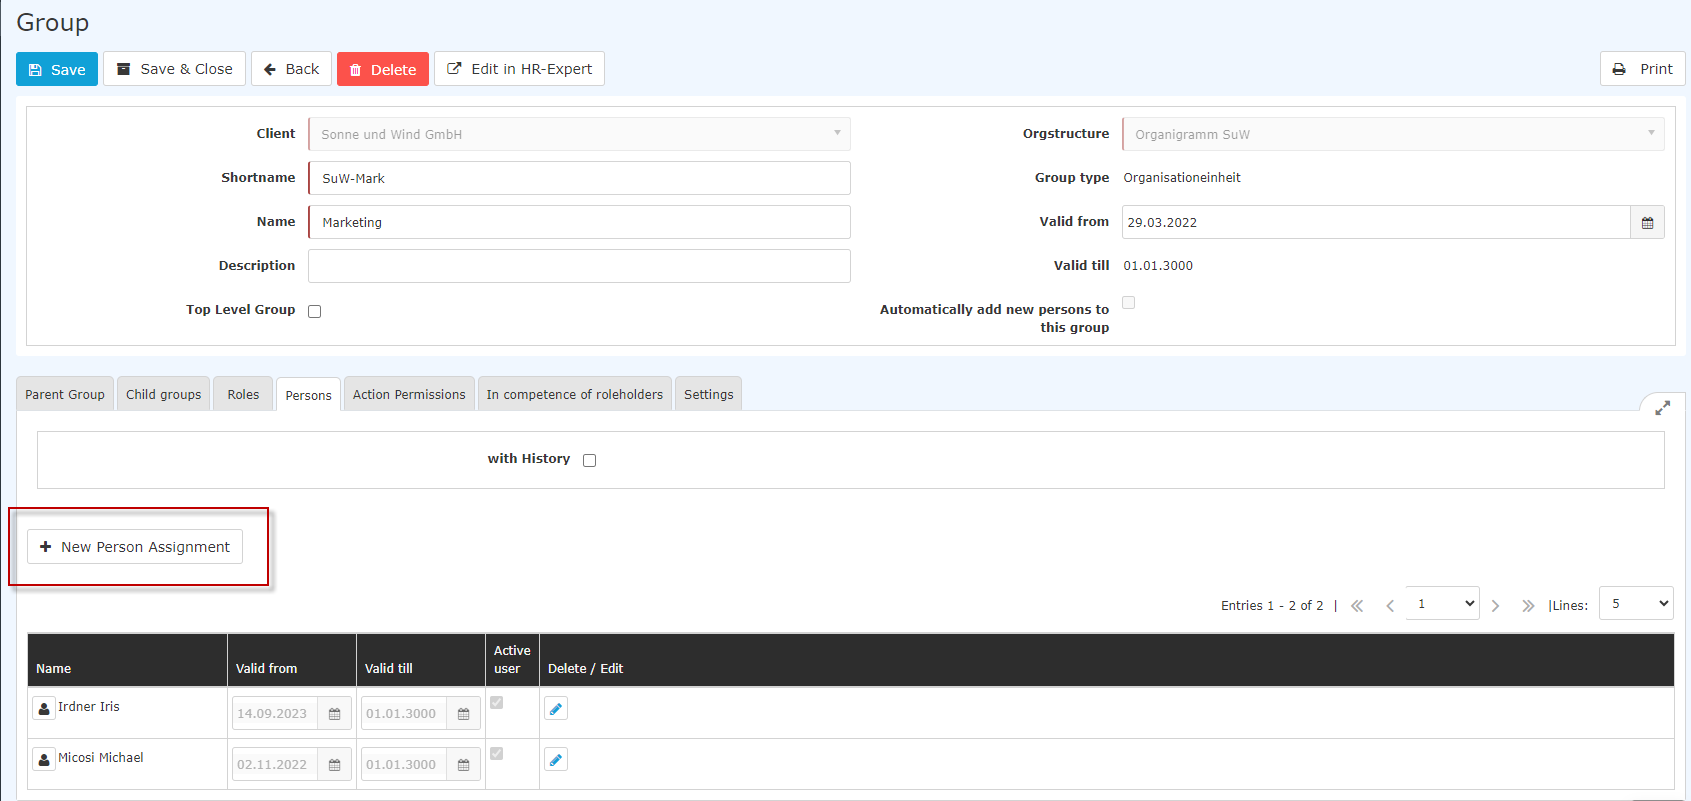Jump to the last page of entries

pos(1528,606)
